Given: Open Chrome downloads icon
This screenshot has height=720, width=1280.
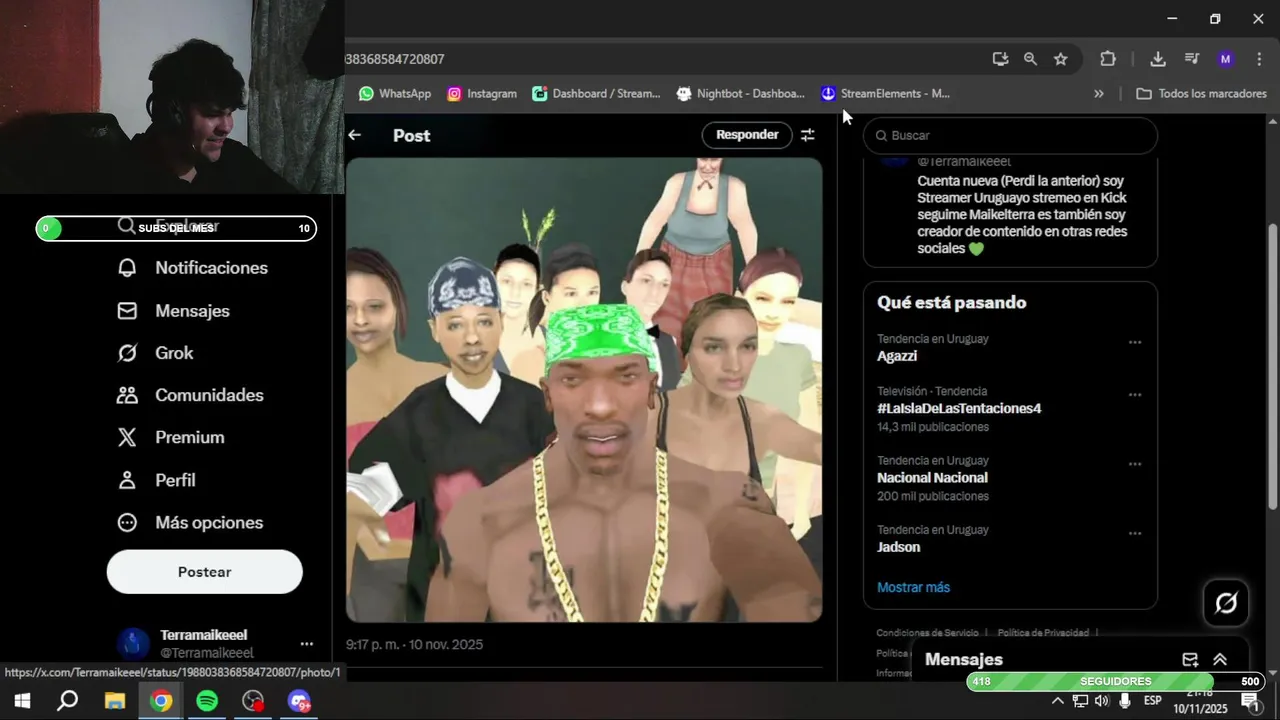Looking at the screenshot, I should click(x=1158, y=59).
